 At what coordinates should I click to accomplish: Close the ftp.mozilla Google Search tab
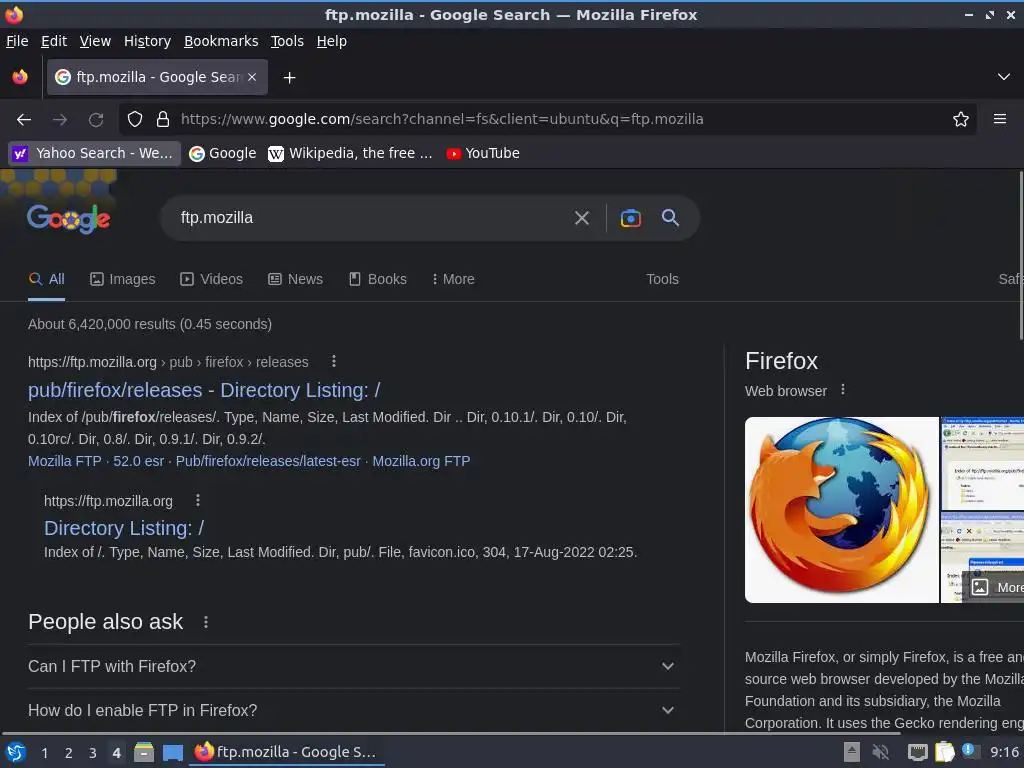[252, 77]
